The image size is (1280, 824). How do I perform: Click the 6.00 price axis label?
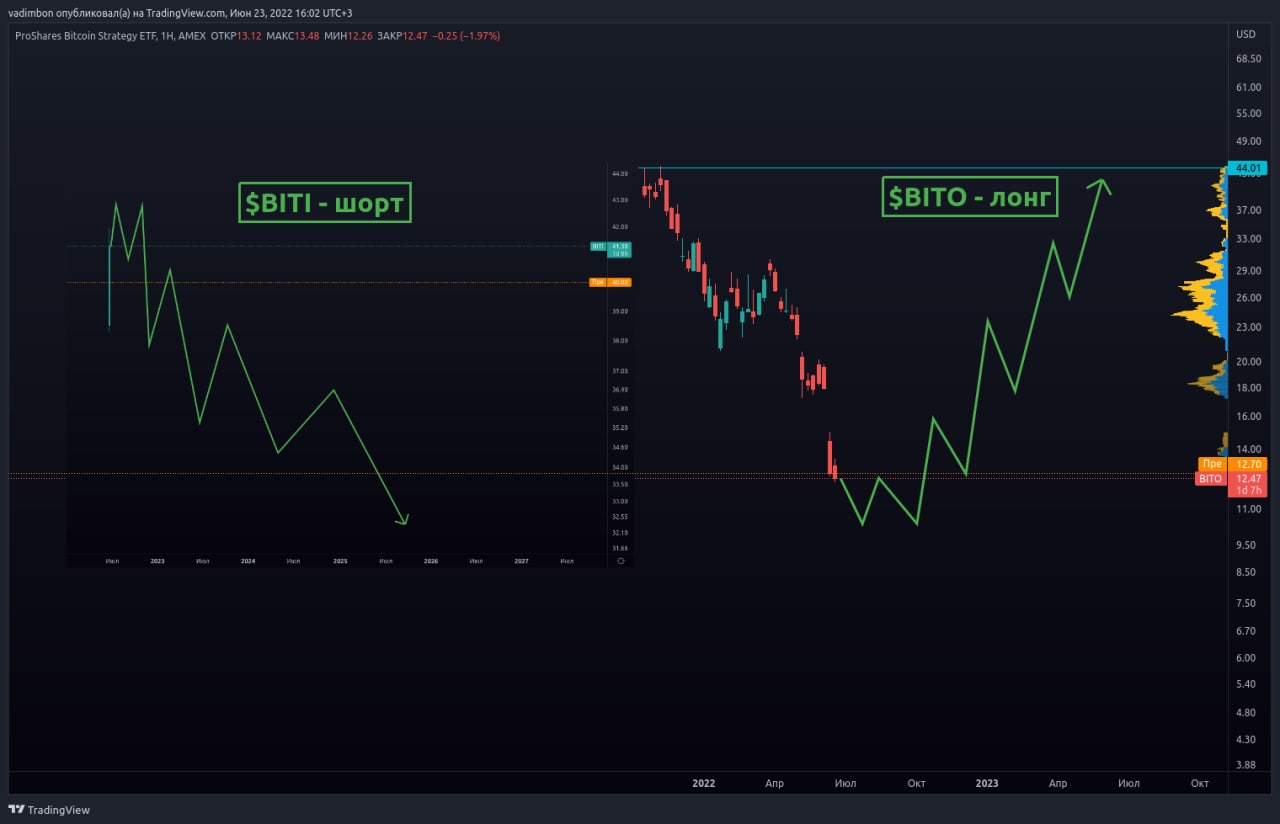tap(1247, 658)
